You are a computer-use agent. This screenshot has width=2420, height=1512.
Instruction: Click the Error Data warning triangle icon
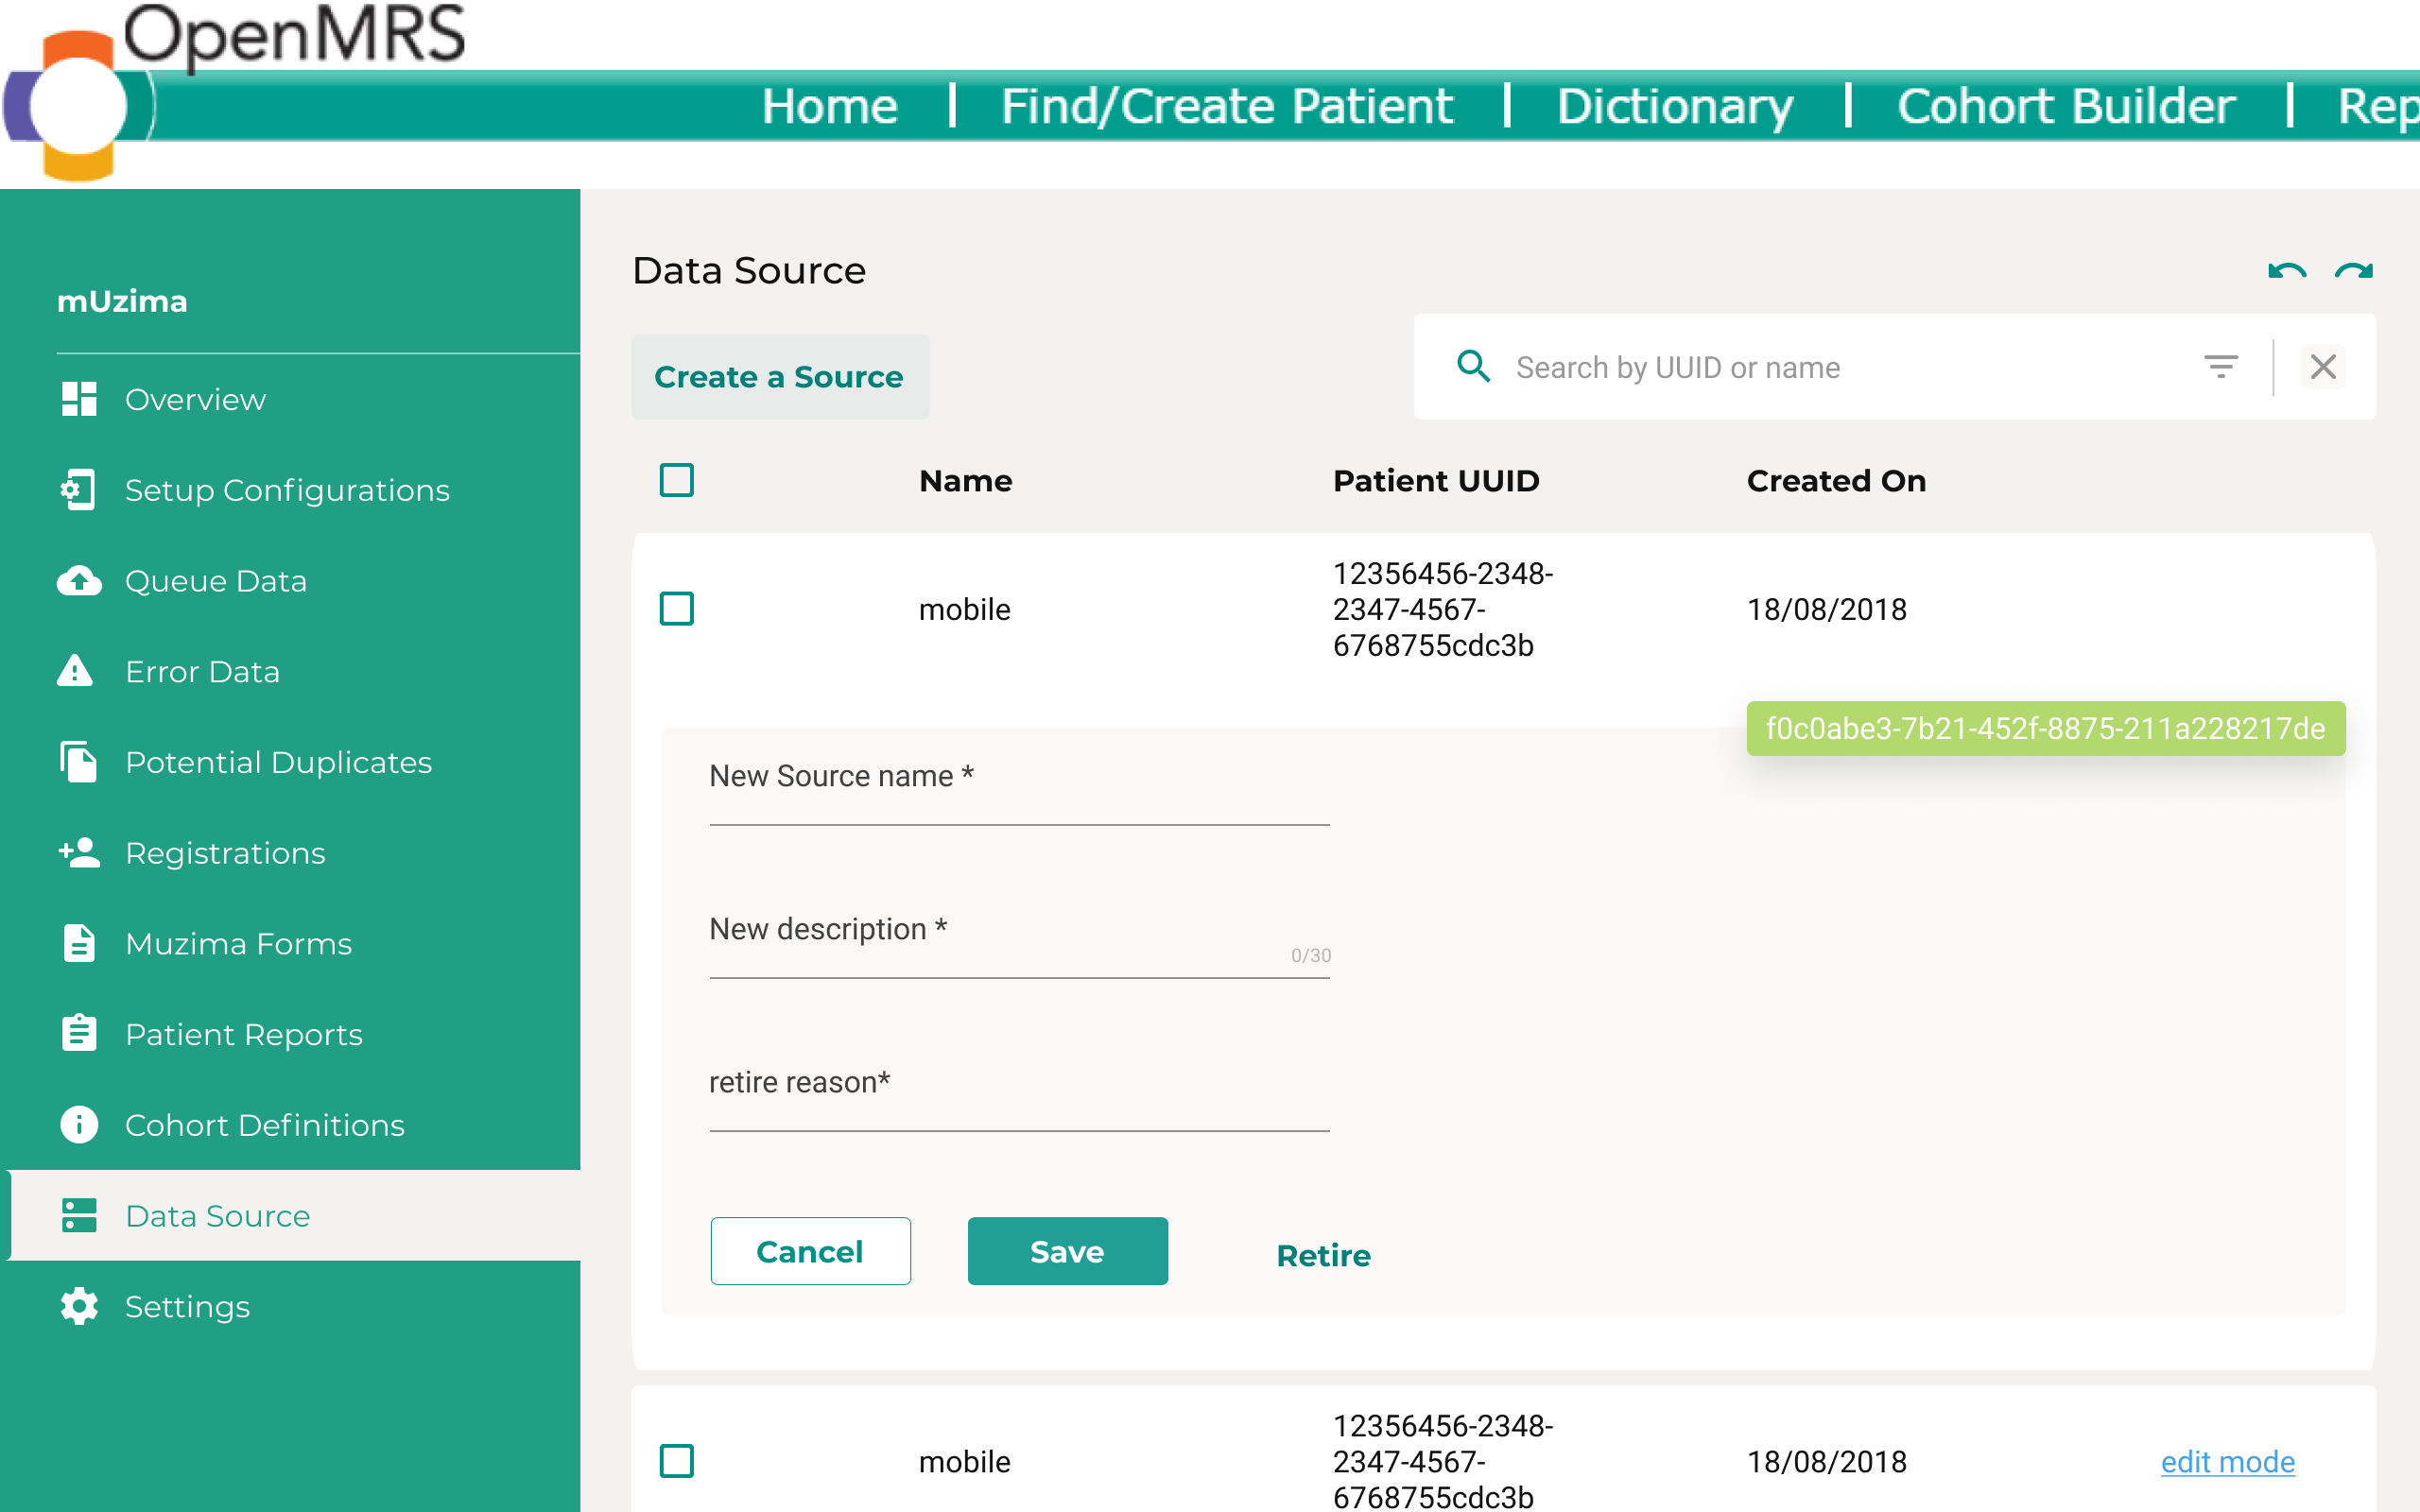coord(76,671)
